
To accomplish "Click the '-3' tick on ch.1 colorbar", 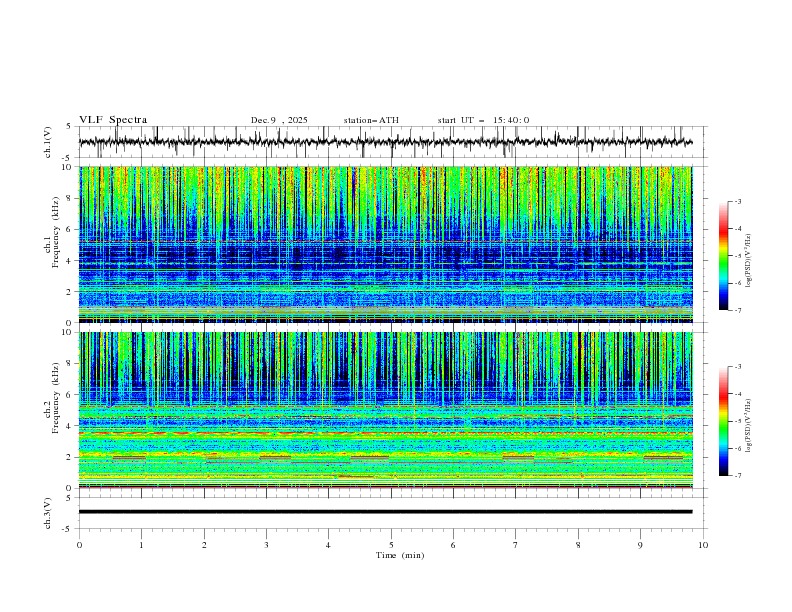I will point(738,201).
